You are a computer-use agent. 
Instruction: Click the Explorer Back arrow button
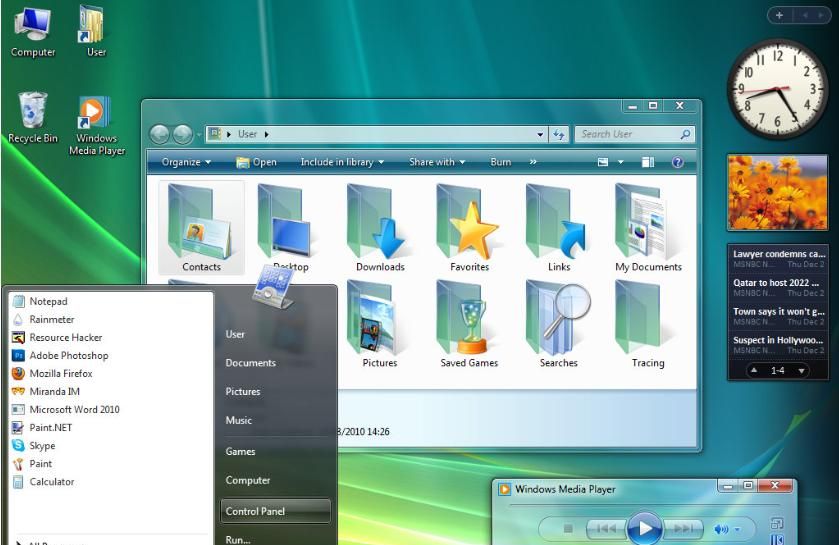point(159,134)
